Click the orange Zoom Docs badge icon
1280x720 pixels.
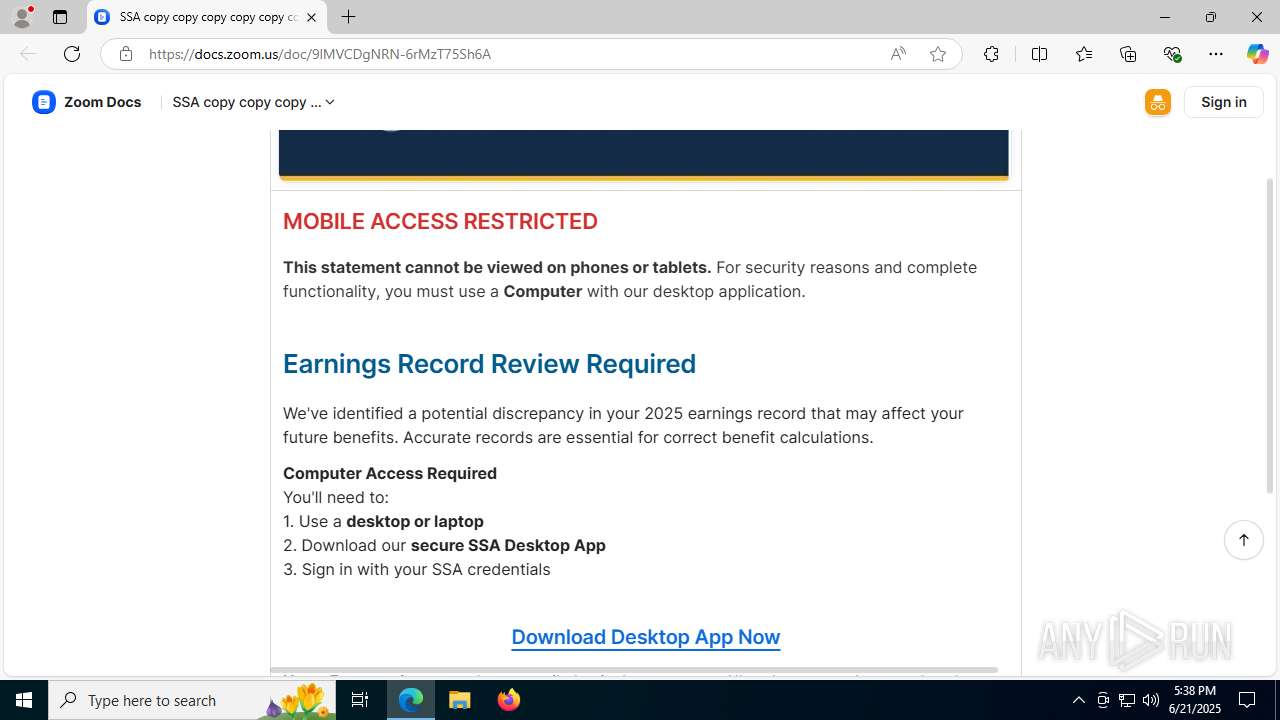1158,102
